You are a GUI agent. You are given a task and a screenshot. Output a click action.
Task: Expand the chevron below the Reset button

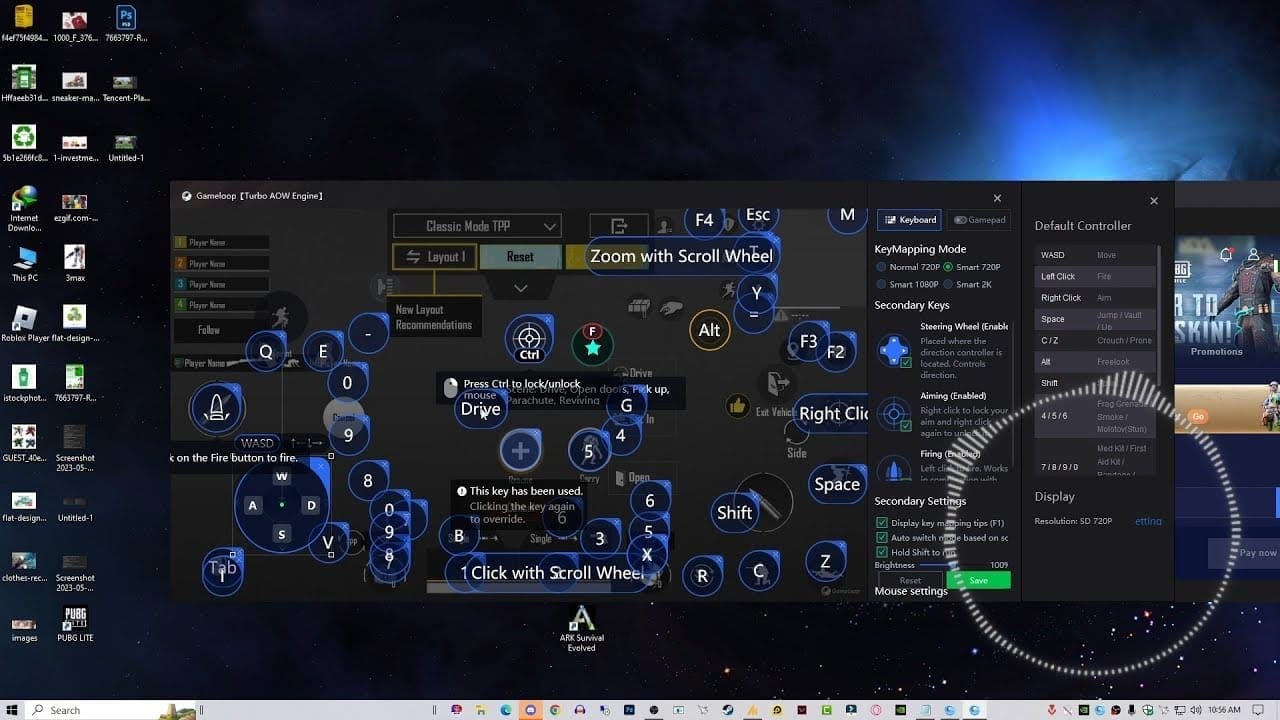(520, 288)
